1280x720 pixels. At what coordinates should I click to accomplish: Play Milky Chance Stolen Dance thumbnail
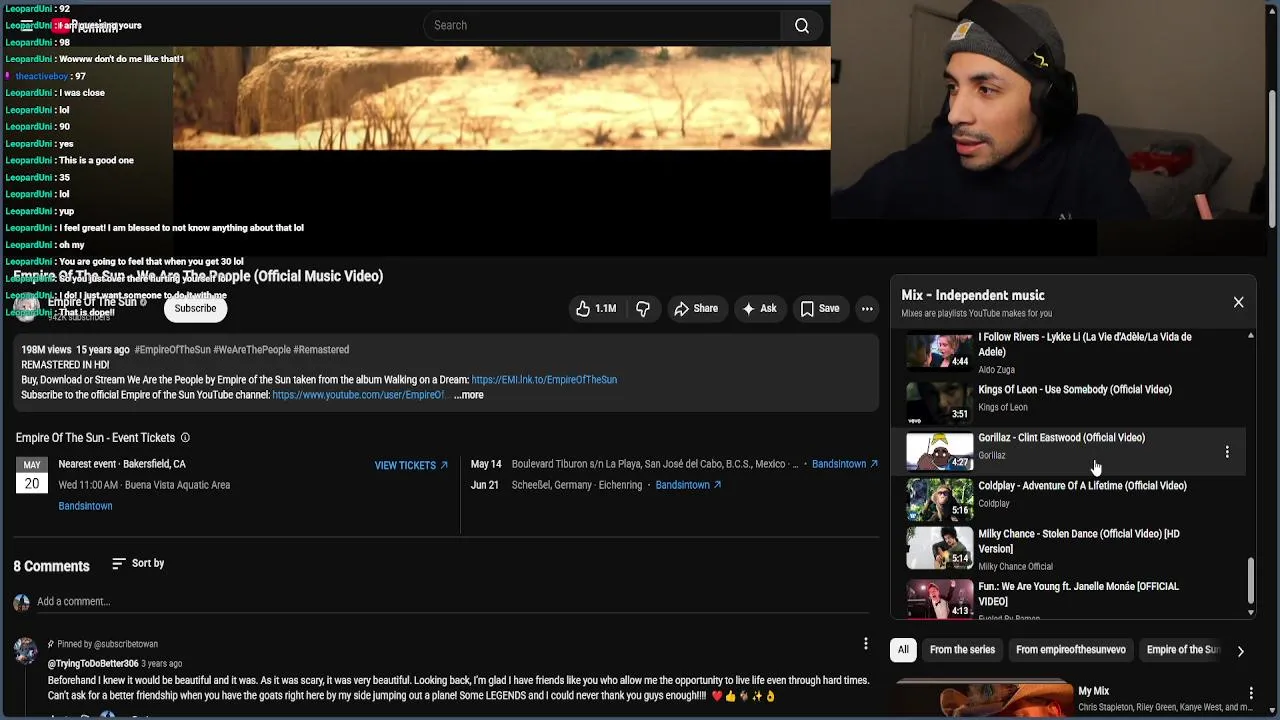(x=939, y=547)
